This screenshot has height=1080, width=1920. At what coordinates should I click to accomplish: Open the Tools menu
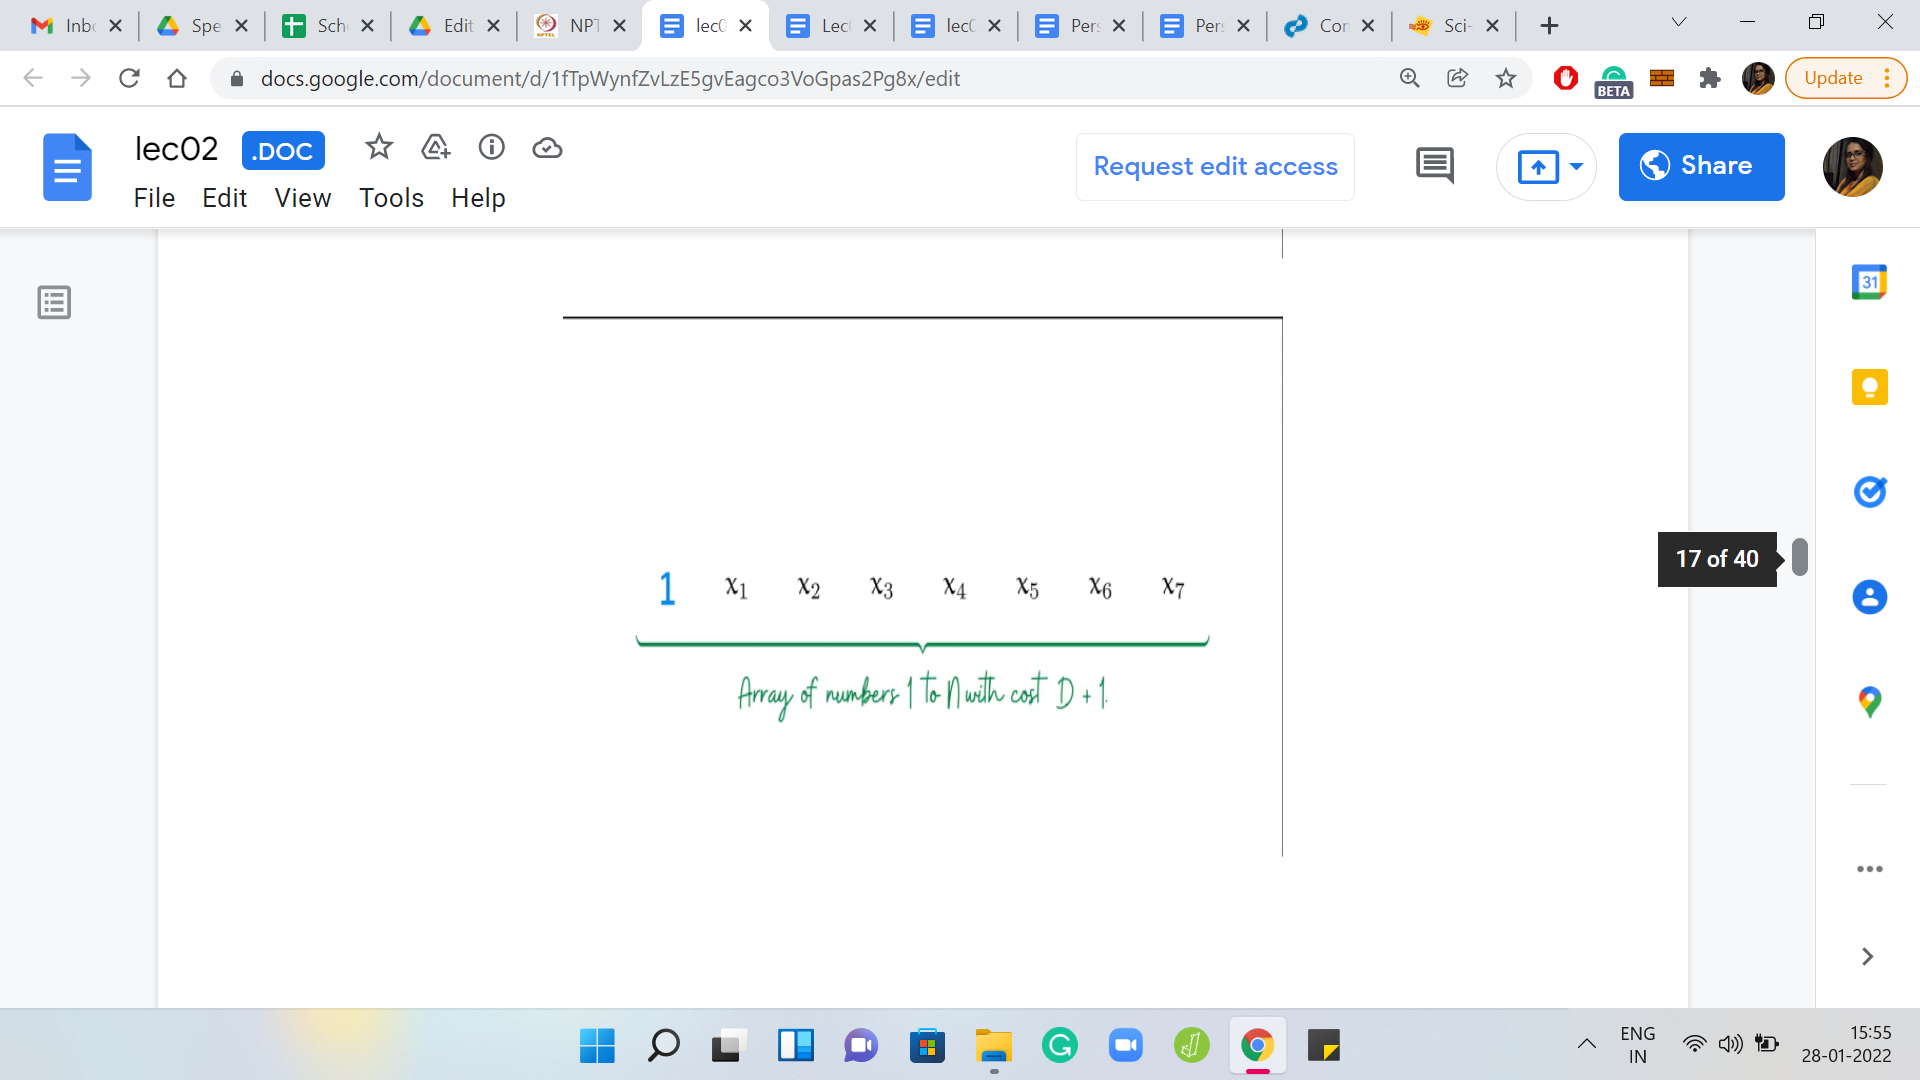pos(391,198)
